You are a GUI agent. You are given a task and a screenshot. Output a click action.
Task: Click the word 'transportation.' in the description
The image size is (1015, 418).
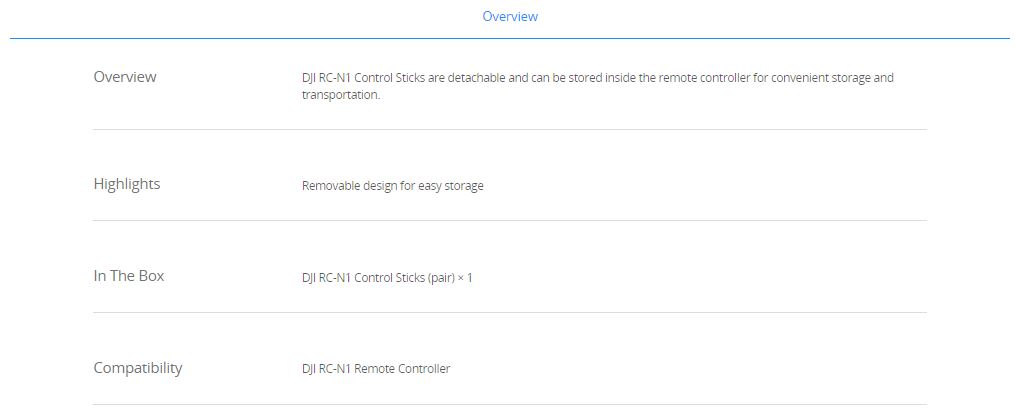click(x=340, y=94)
